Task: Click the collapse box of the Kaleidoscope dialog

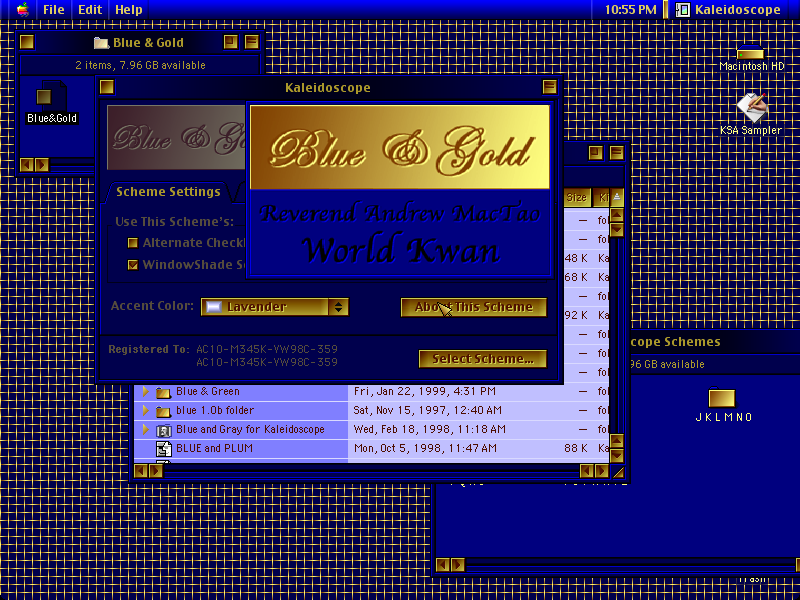Action: coord(549,87)
